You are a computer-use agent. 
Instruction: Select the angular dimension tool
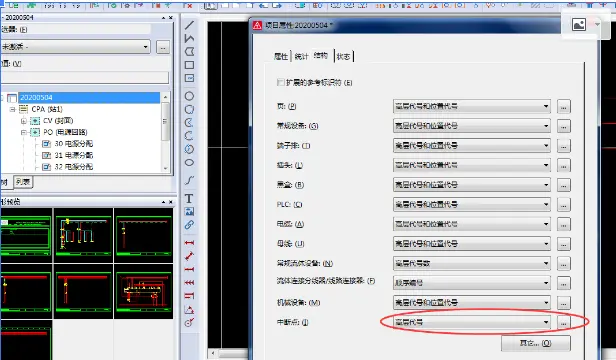pyautogui.click(x=189, y=310)
